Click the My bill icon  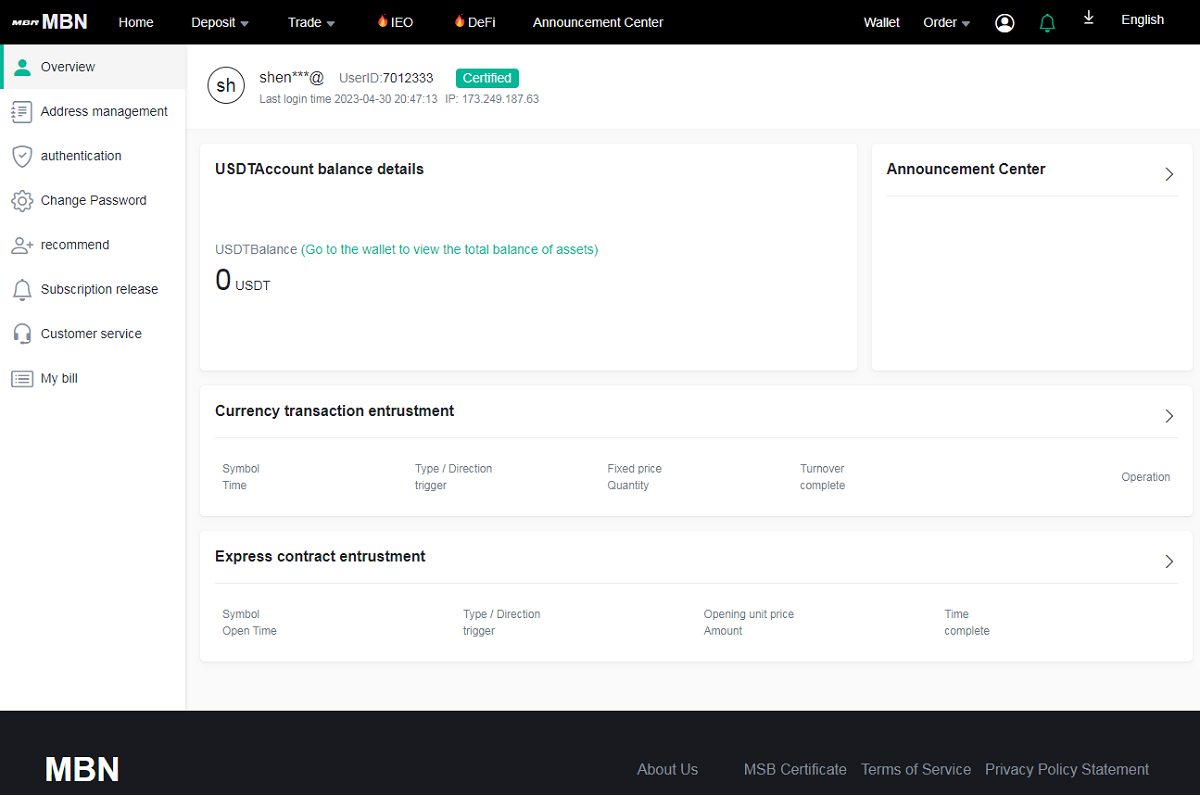click(x=21, y=379)
